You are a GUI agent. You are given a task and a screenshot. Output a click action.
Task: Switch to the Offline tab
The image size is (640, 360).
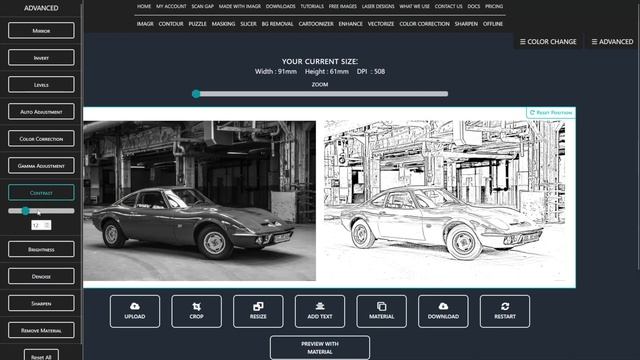point(493,24)
